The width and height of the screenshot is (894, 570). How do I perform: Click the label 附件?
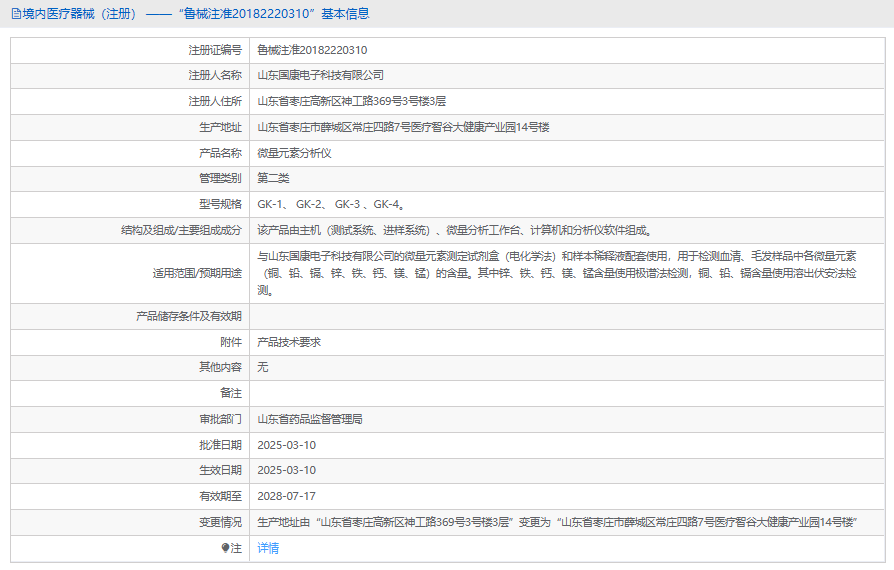231,342
